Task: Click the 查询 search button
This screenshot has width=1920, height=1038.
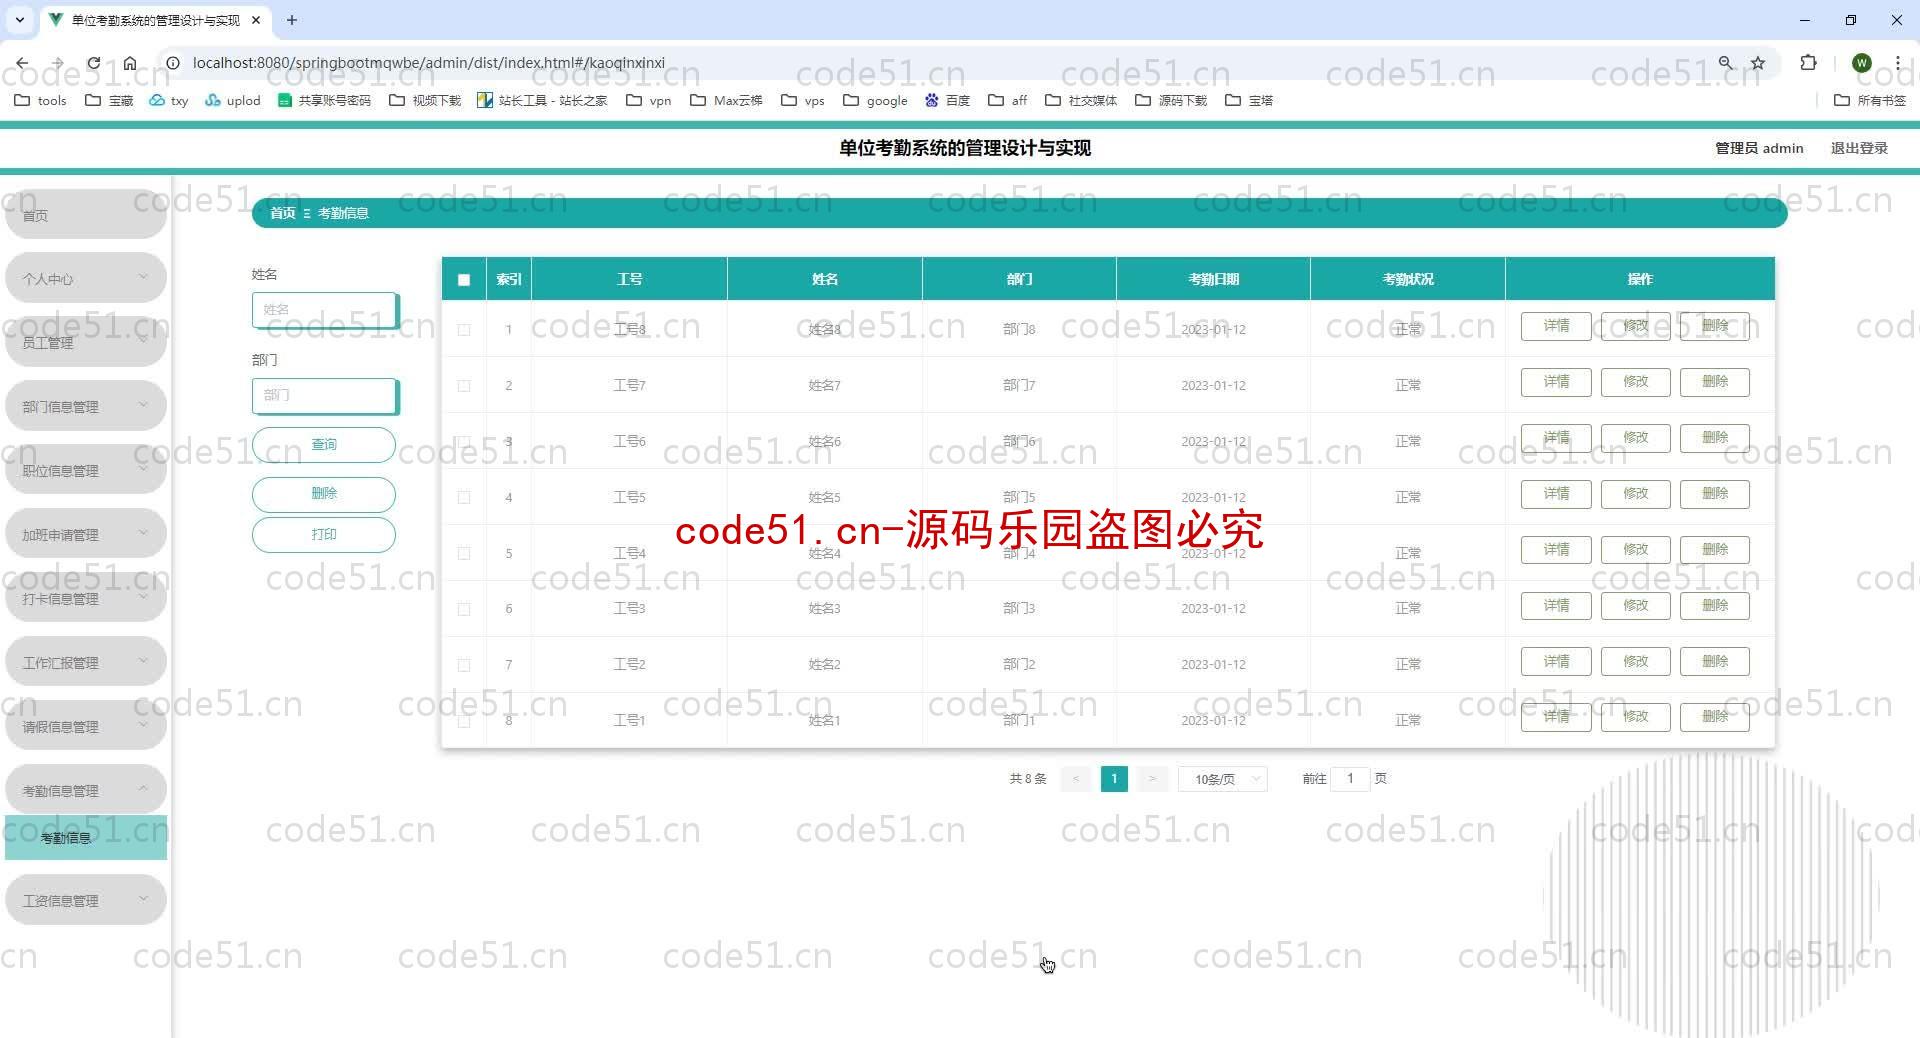Action: 324,444
